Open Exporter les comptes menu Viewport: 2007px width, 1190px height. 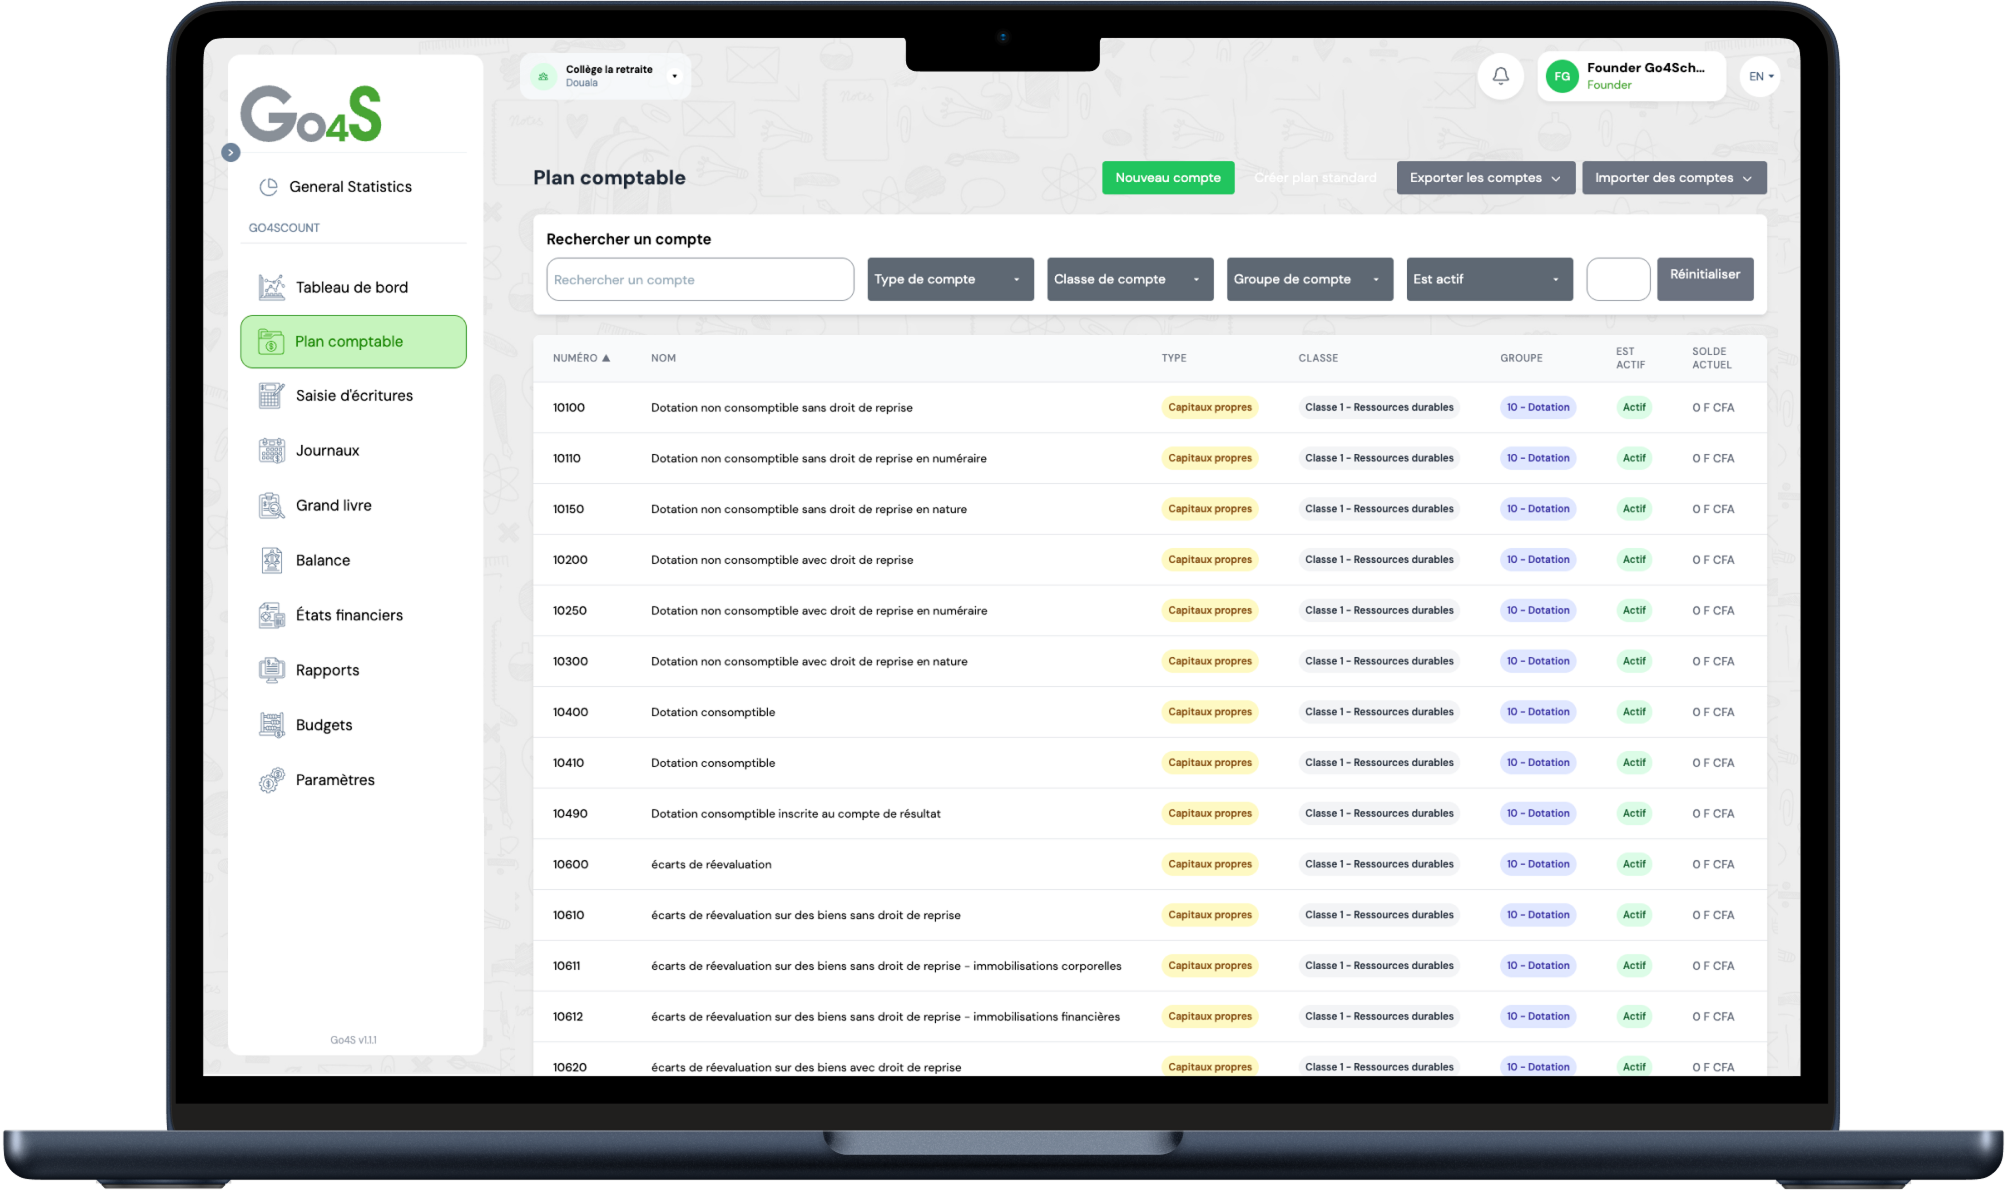point(1485,178)
